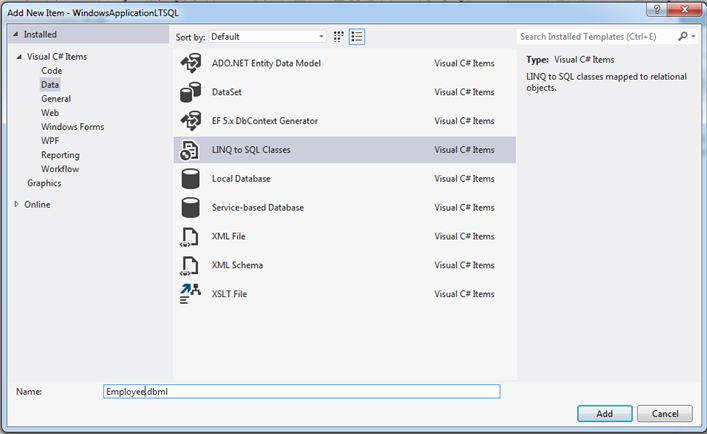This screenshot has width=707, height=434.
Task: Select the Reporting category
Action: 60,155
